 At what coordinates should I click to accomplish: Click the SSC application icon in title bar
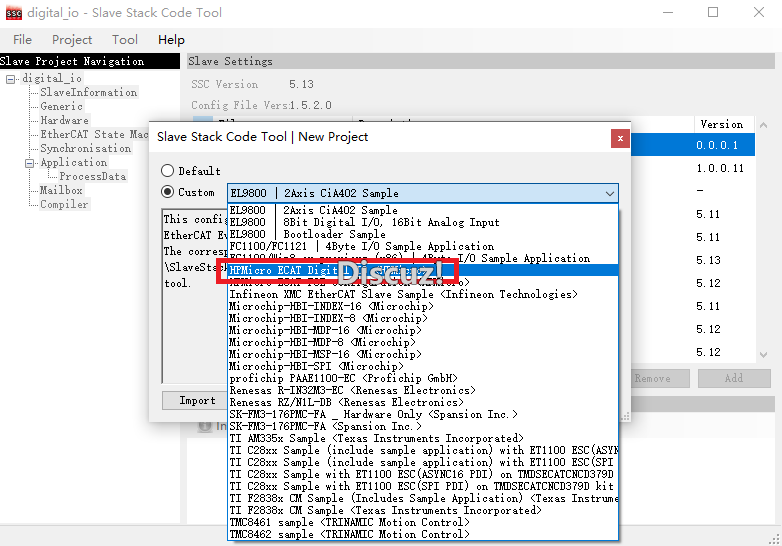click(14, 13)
